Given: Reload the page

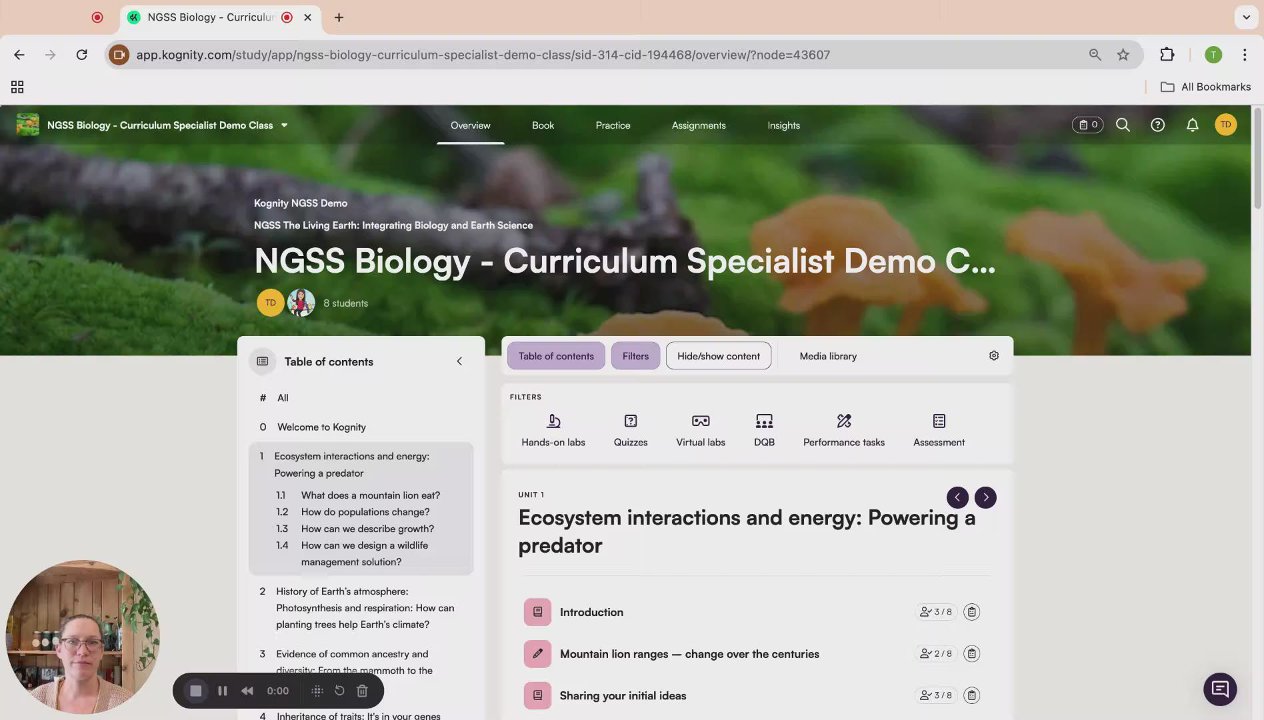Looking at the screenshot, I should click(x=82, y=55).
